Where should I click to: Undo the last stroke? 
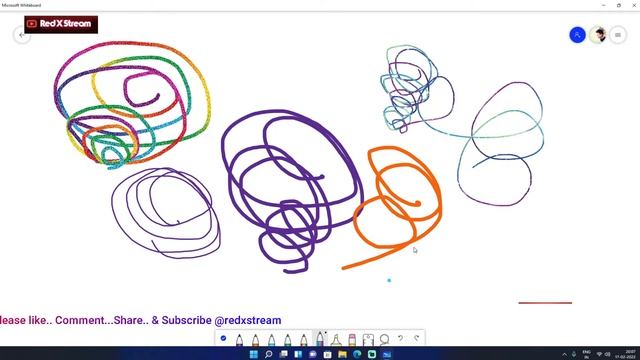[x=400, y=338]
